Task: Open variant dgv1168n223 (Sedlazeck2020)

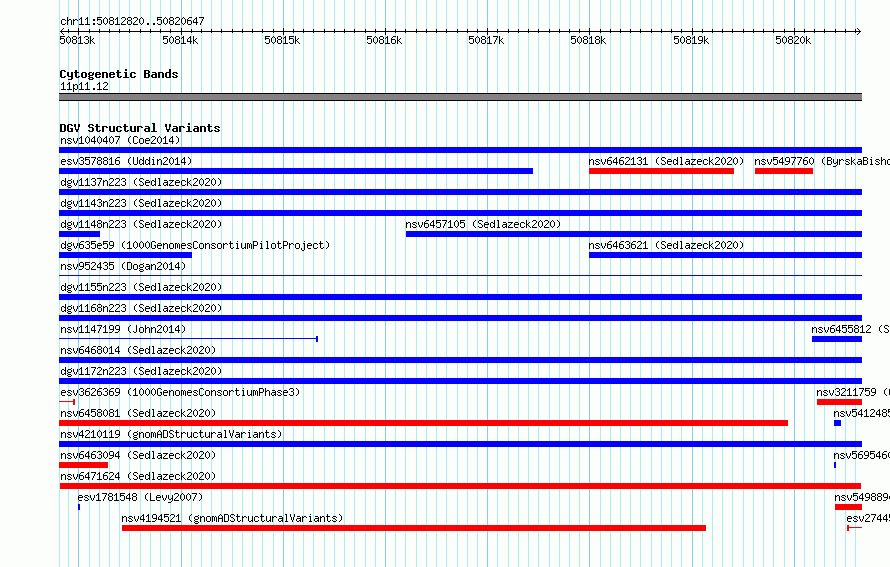Action: pos(460,318)
